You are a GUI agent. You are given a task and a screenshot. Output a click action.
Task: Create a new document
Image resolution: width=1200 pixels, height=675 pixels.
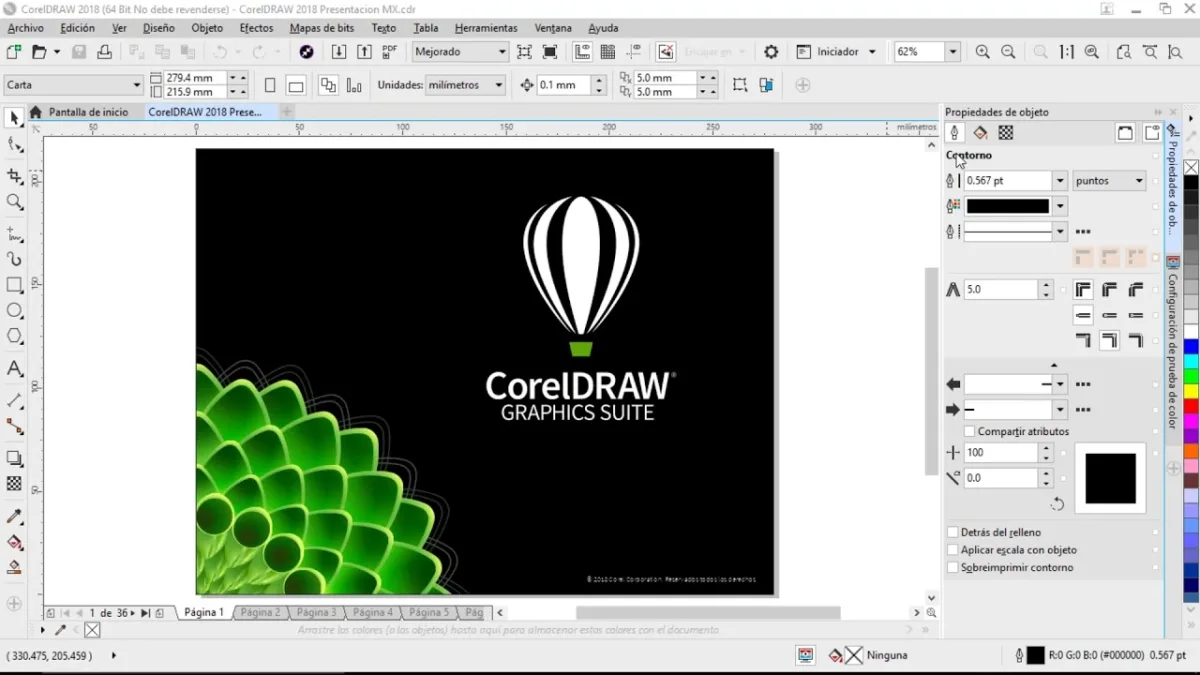13,52
